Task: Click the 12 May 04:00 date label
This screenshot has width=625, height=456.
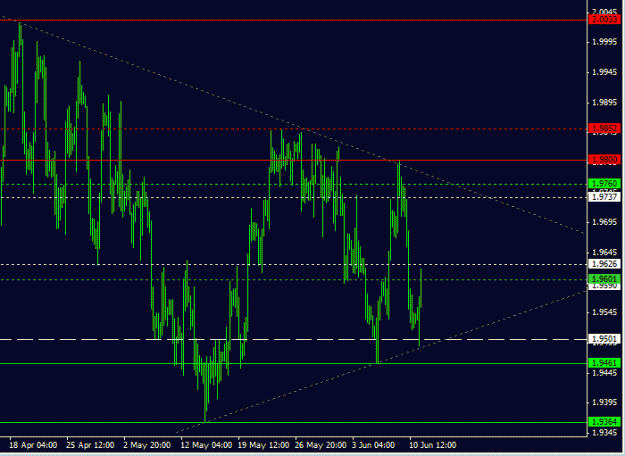Action: tap(206, 445)
